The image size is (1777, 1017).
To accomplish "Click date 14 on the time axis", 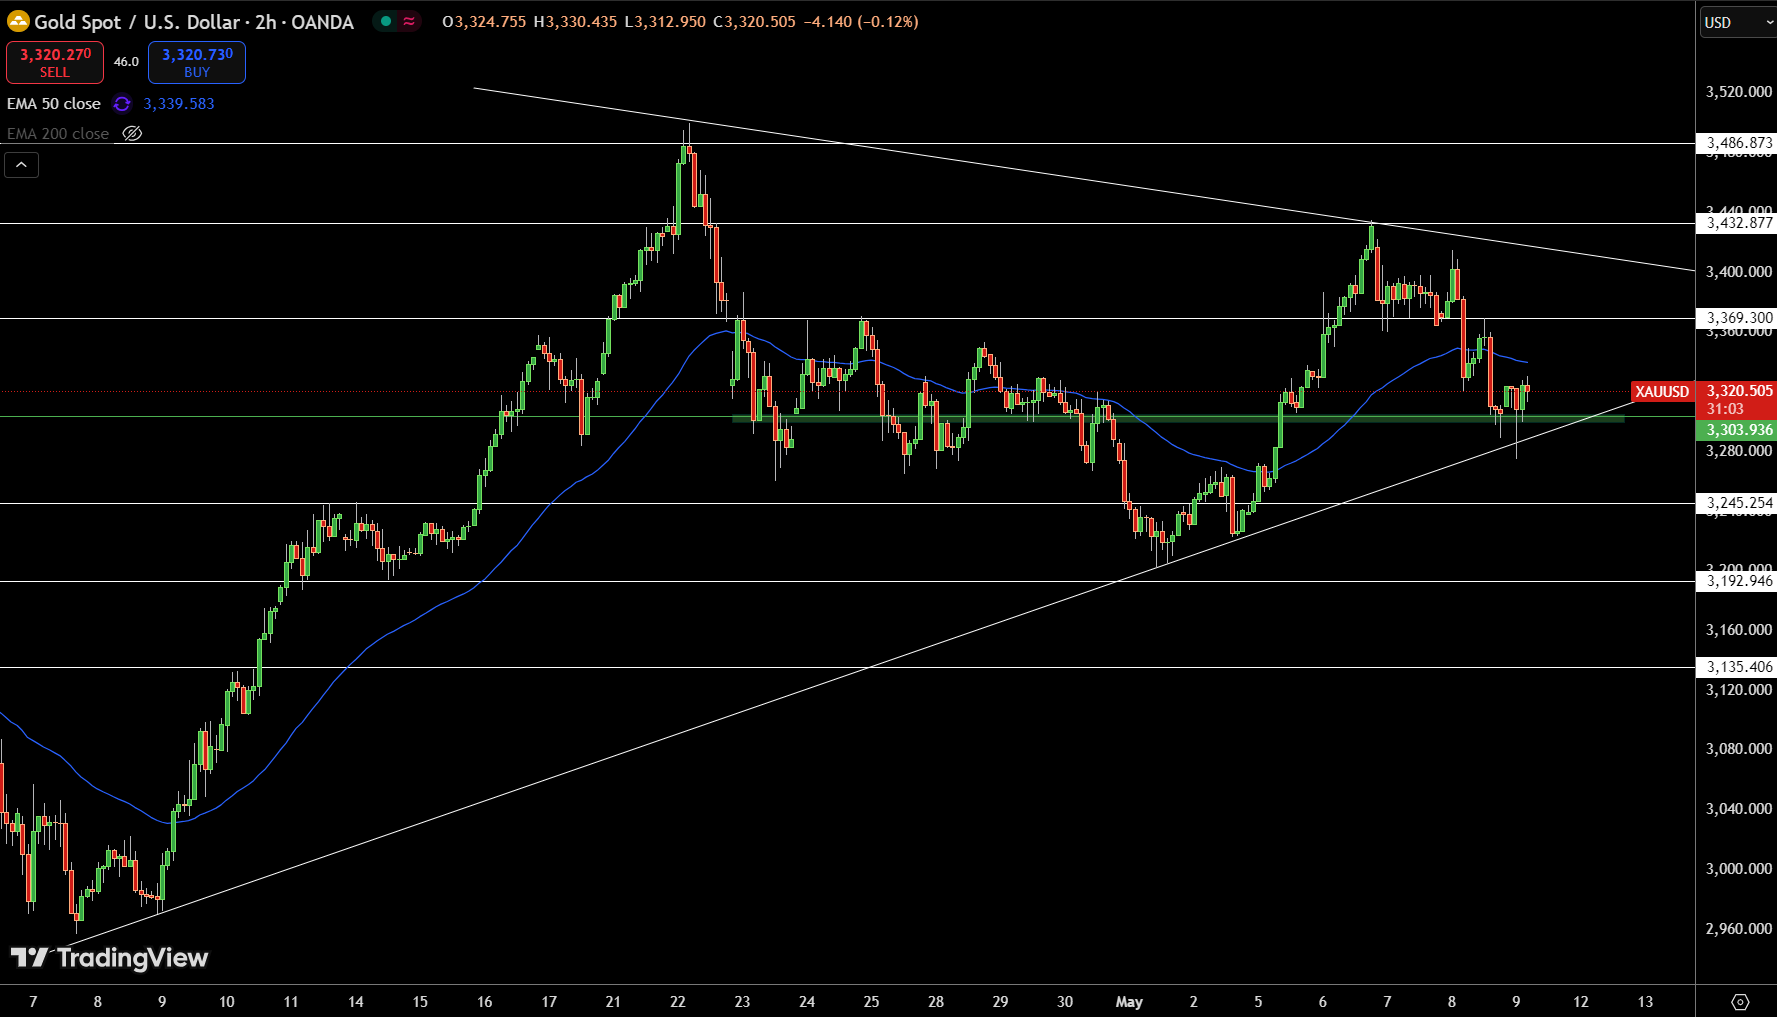I will [x=356, y=1002].
